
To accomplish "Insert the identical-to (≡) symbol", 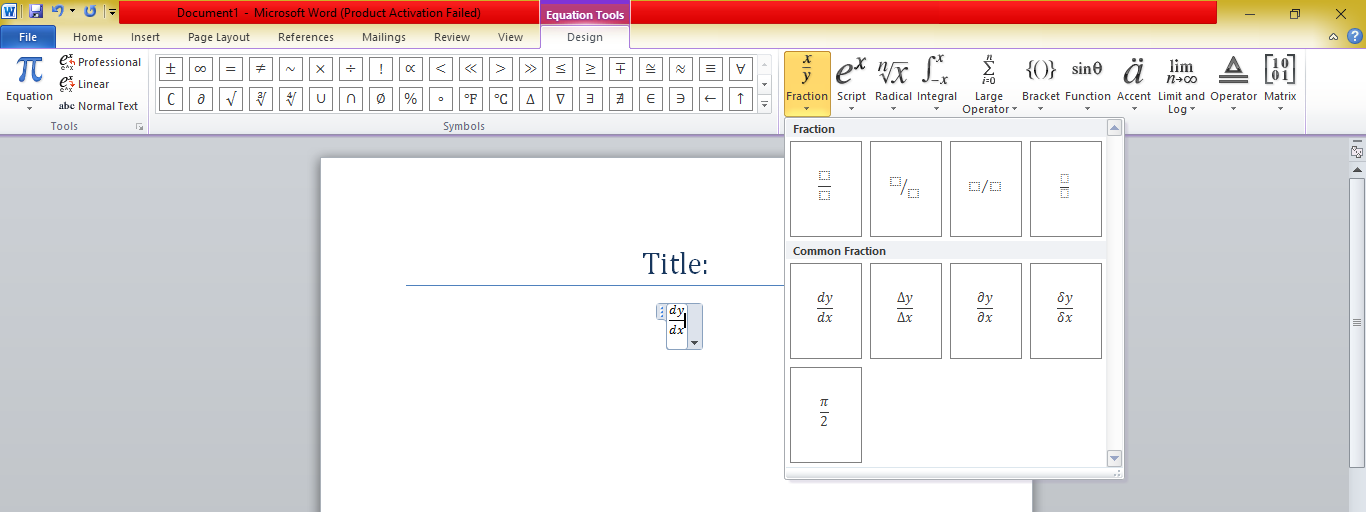I will coord(711,69).
